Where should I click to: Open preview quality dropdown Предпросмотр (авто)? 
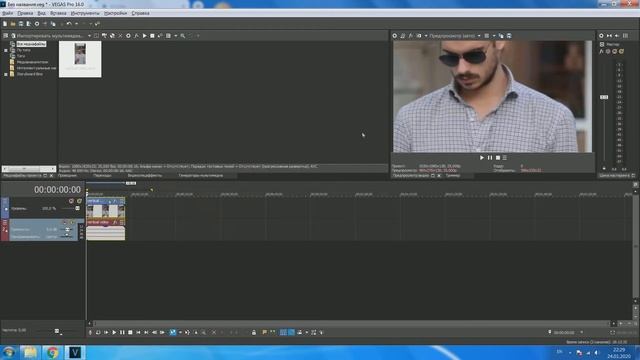point(454,36)
